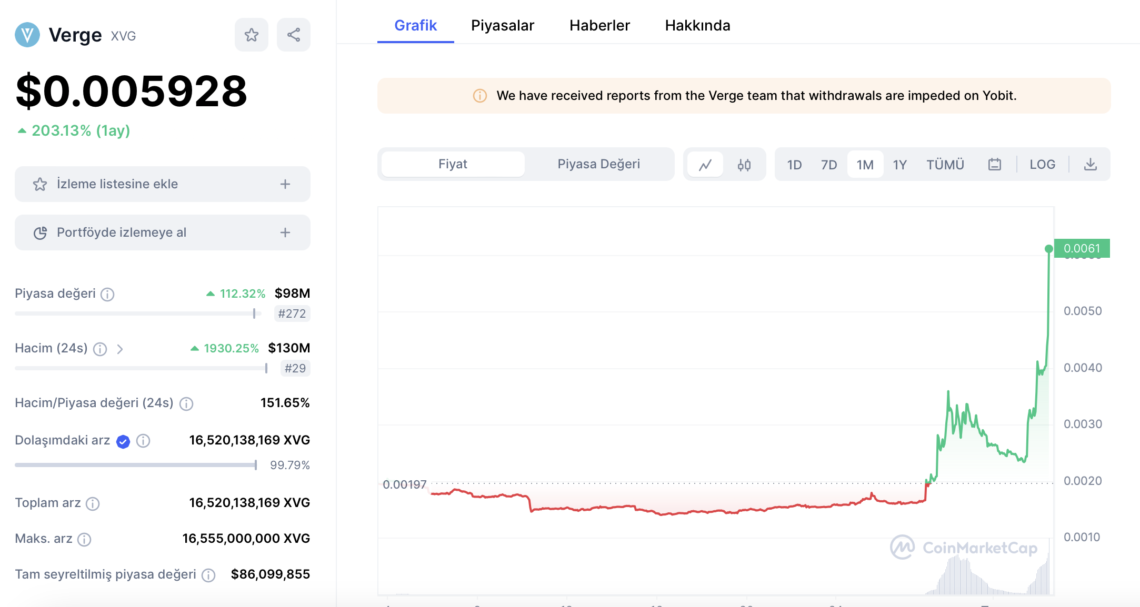Expand the Hacim (24s) chevron arrow
Screen dimensions: 1140x607
(120, 349)
